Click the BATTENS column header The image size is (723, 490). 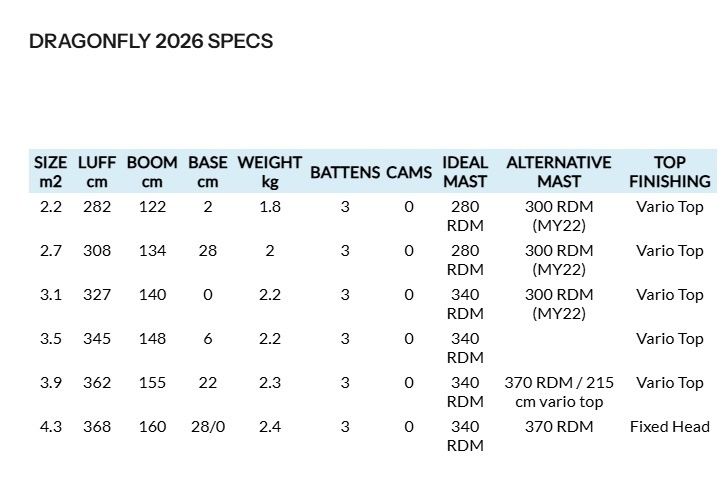click(345, 172)
